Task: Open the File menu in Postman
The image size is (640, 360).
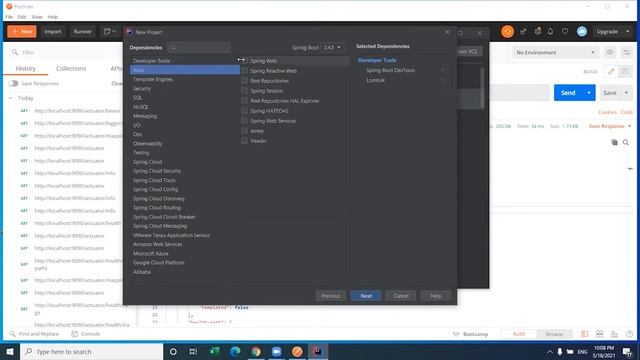Action: (x=9, y=17)
